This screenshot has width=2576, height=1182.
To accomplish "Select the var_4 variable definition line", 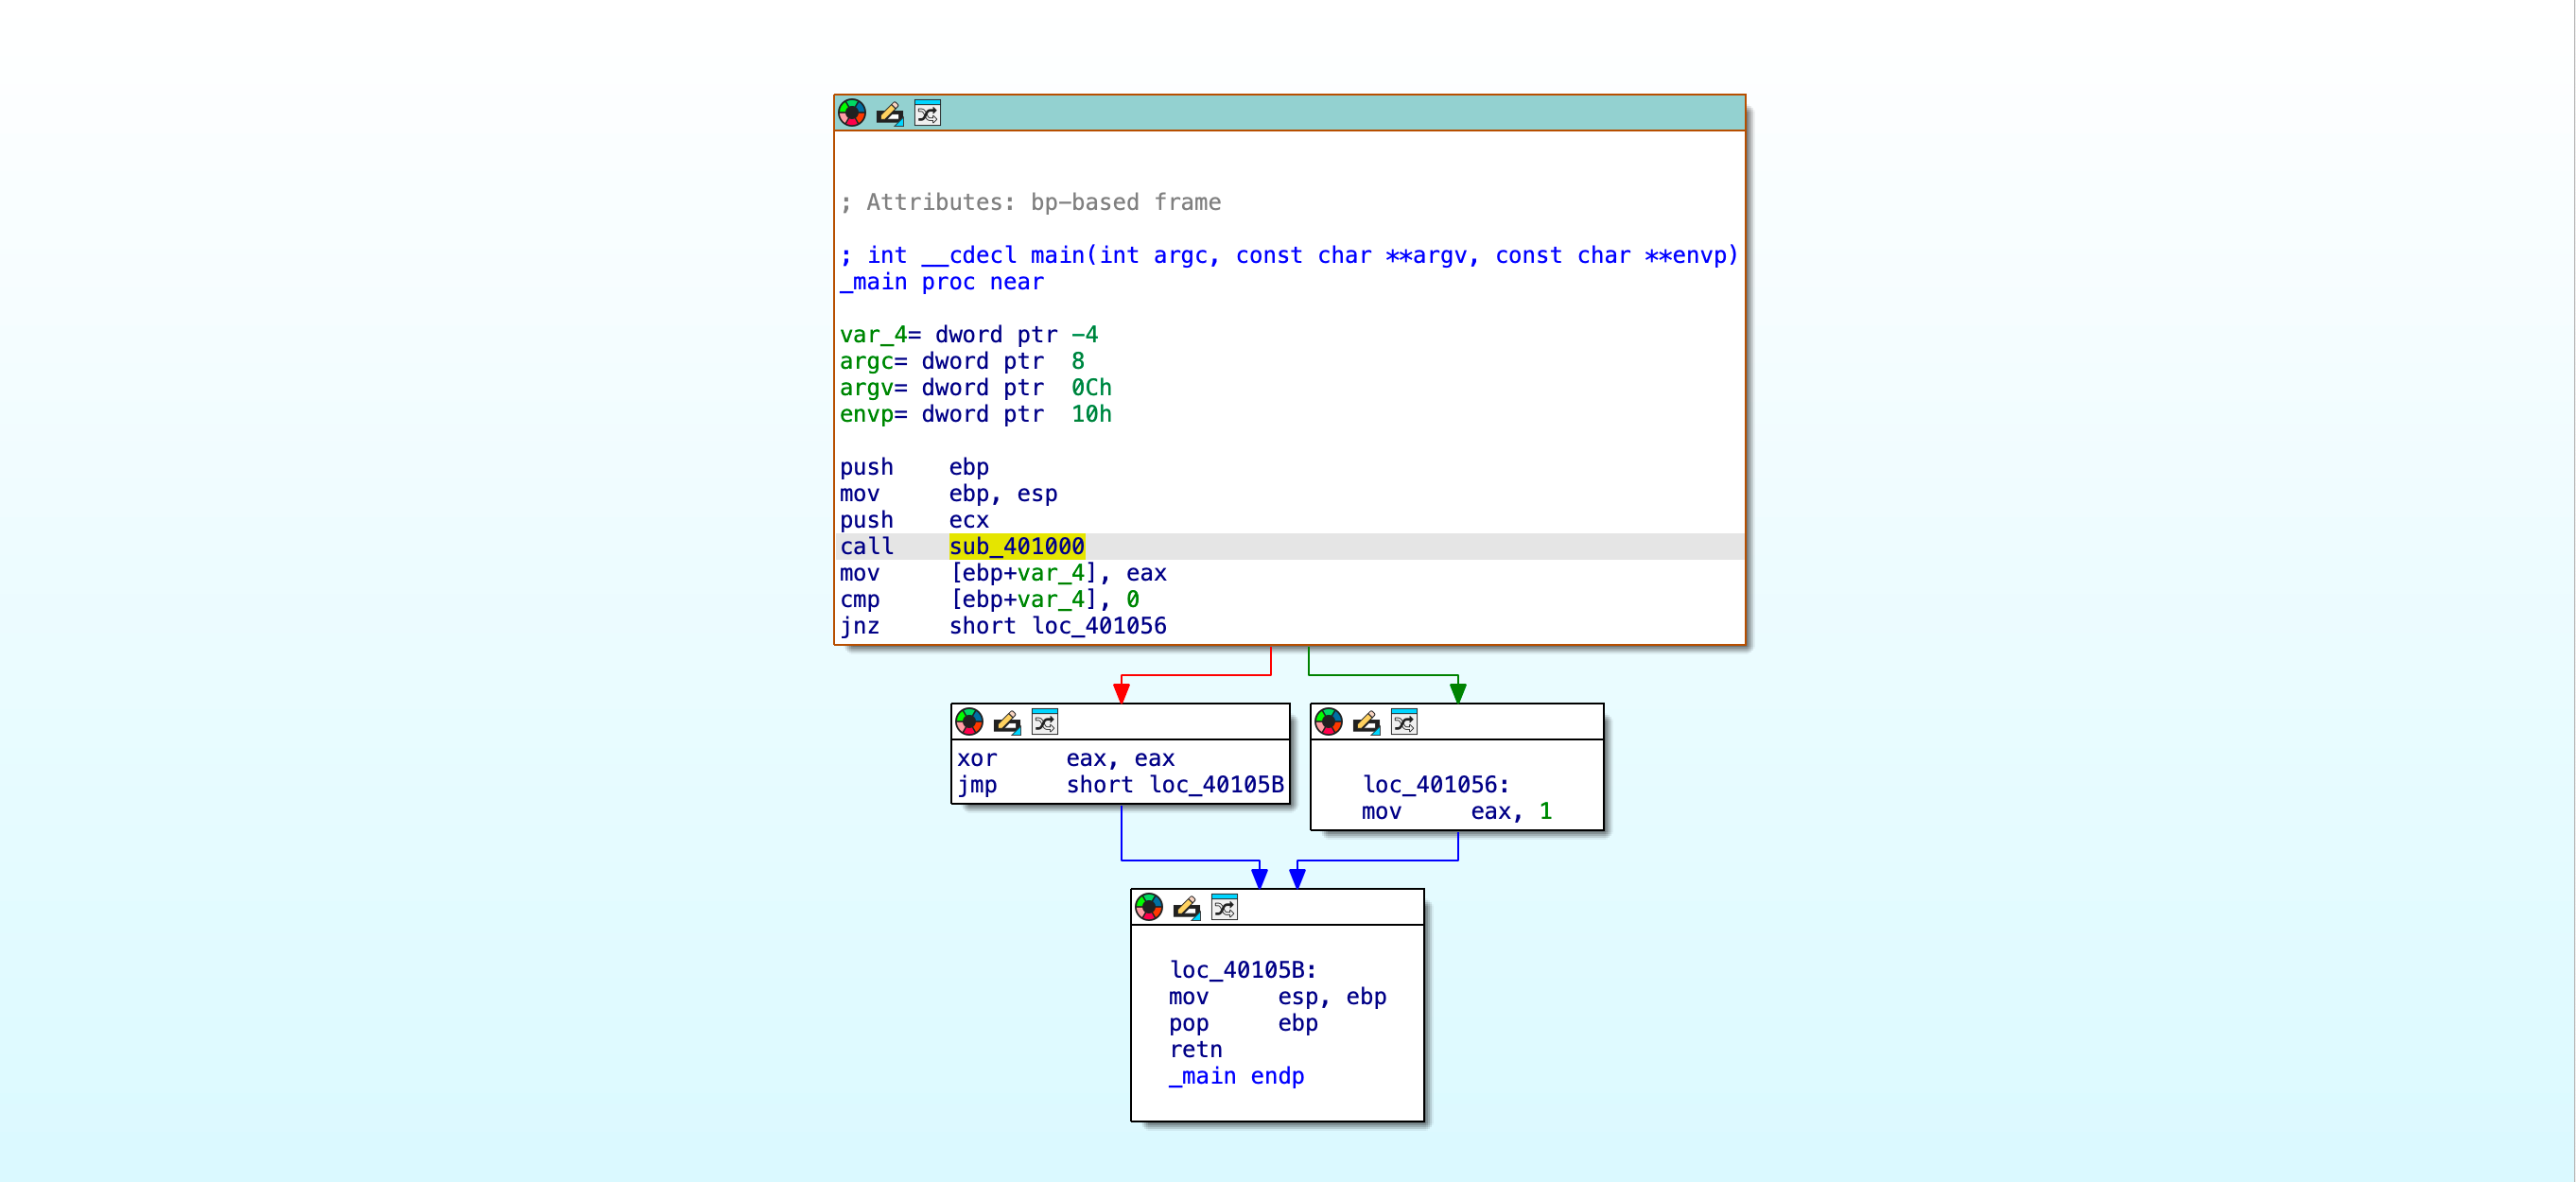I will (x=968, y=335).
